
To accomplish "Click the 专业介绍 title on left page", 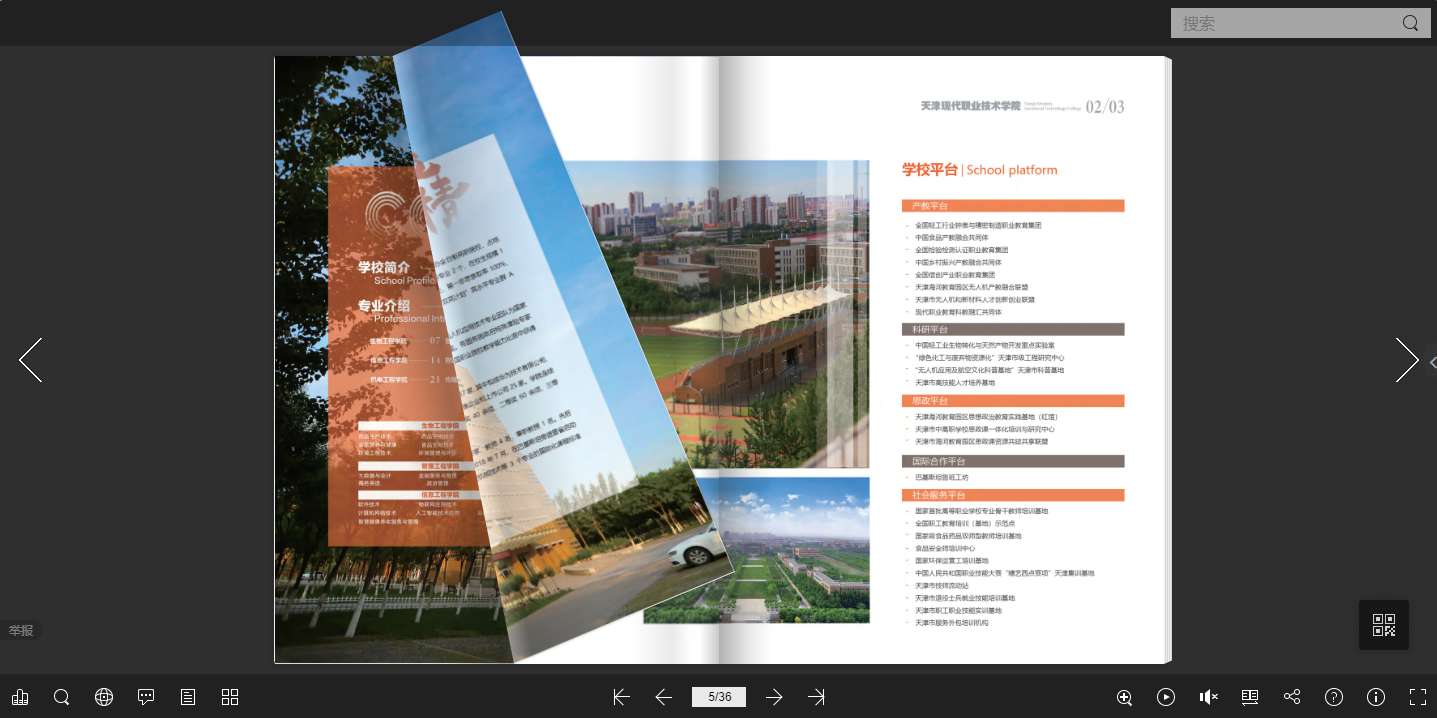I will tap(384, 306).
